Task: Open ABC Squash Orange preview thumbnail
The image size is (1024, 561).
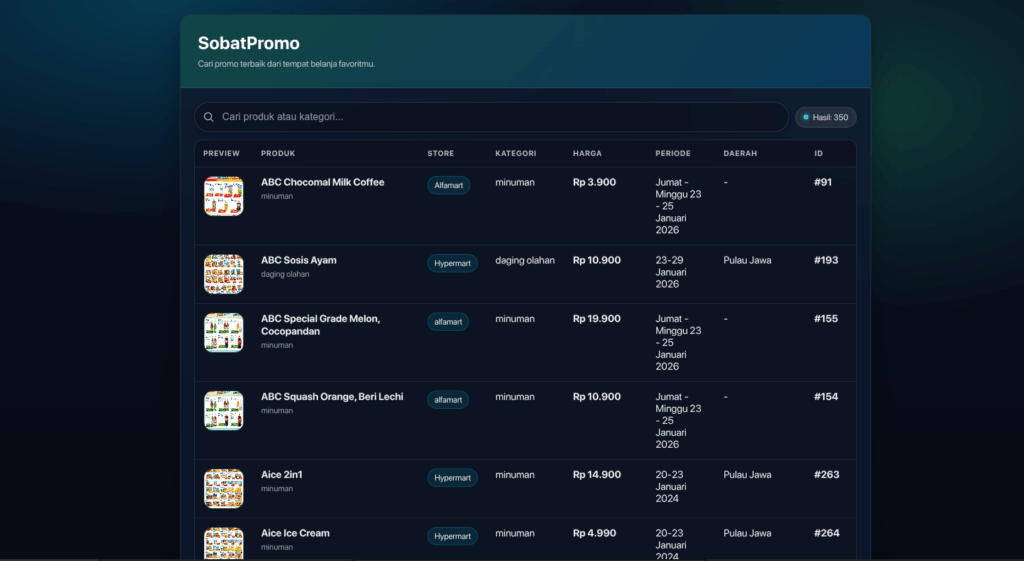Action: pyautogui.click(x=223, y=411)
